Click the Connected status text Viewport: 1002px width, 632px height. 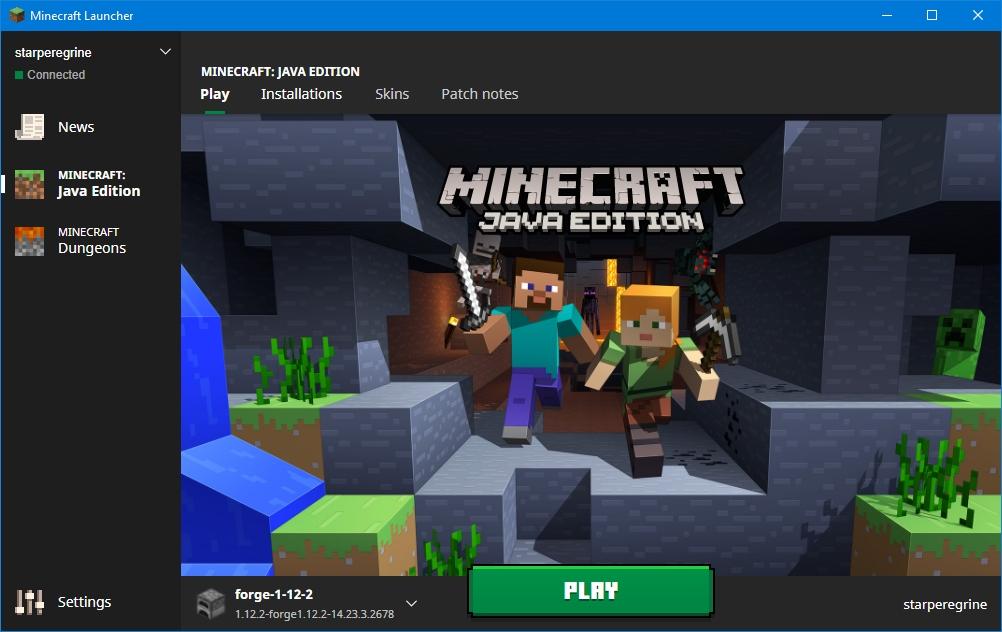(56, 75)
